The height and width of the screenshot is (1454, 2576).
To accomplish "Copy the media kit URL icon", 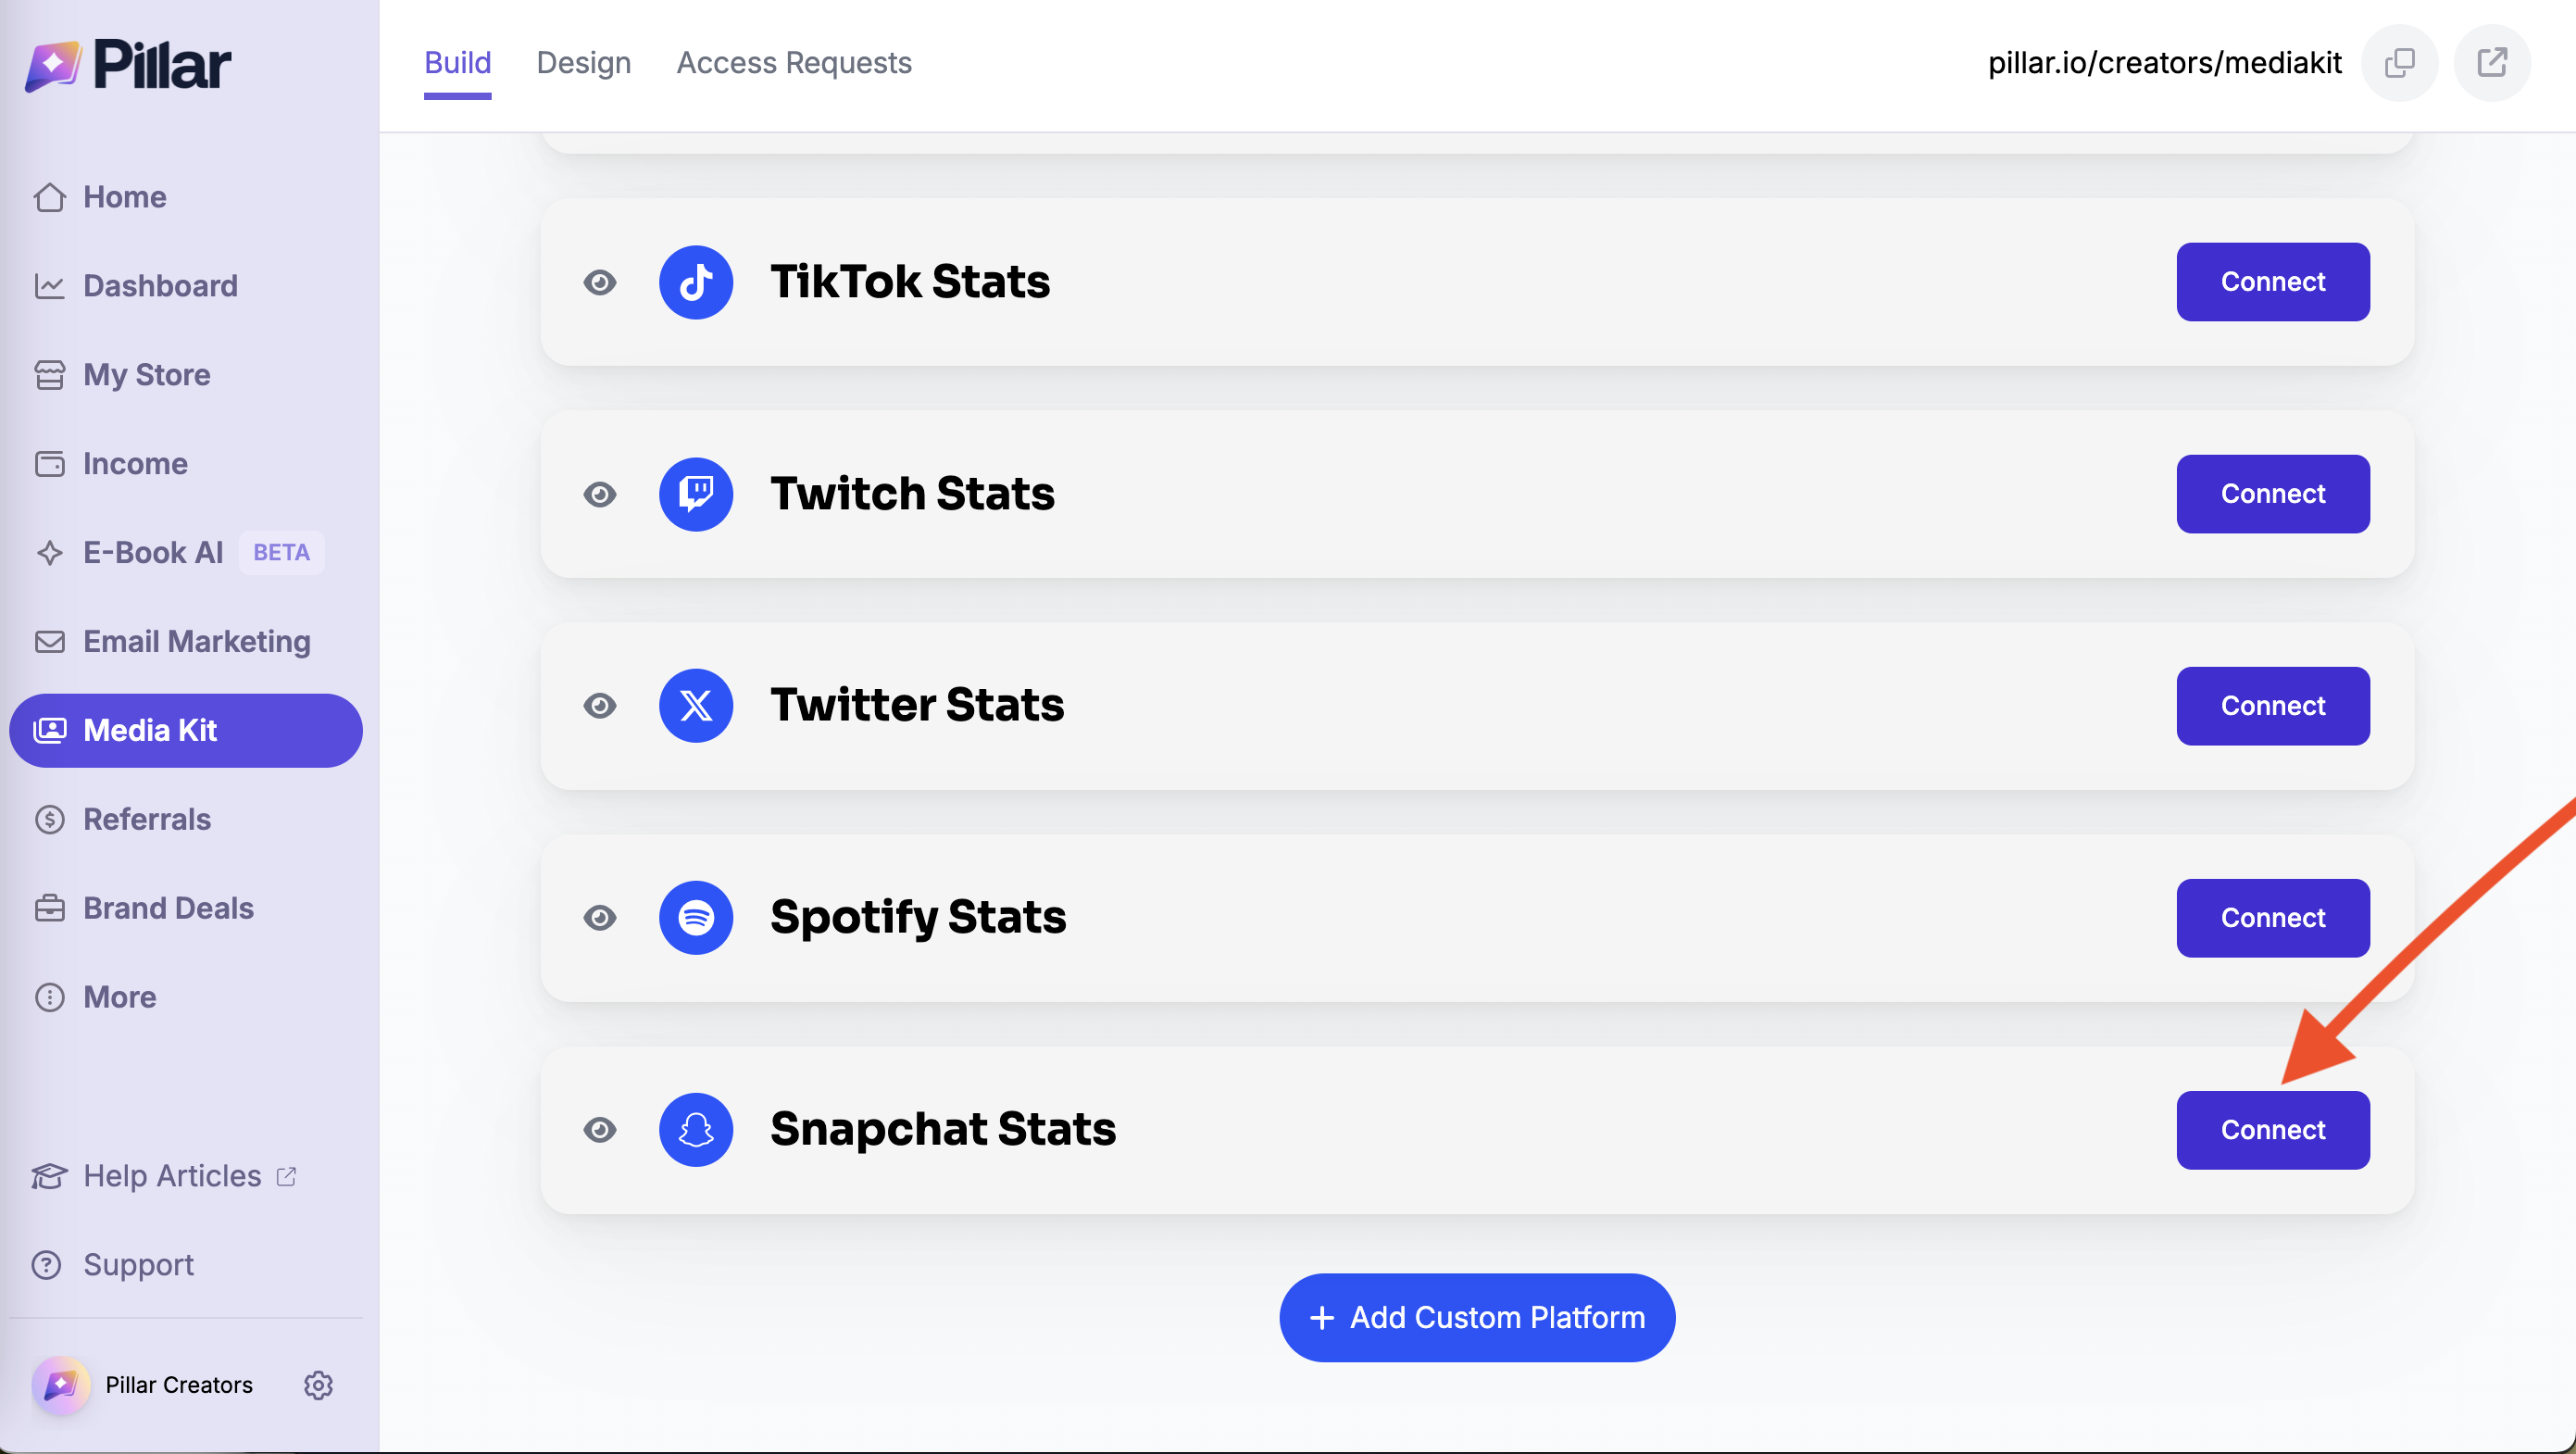I will [x=2399, y=63].
